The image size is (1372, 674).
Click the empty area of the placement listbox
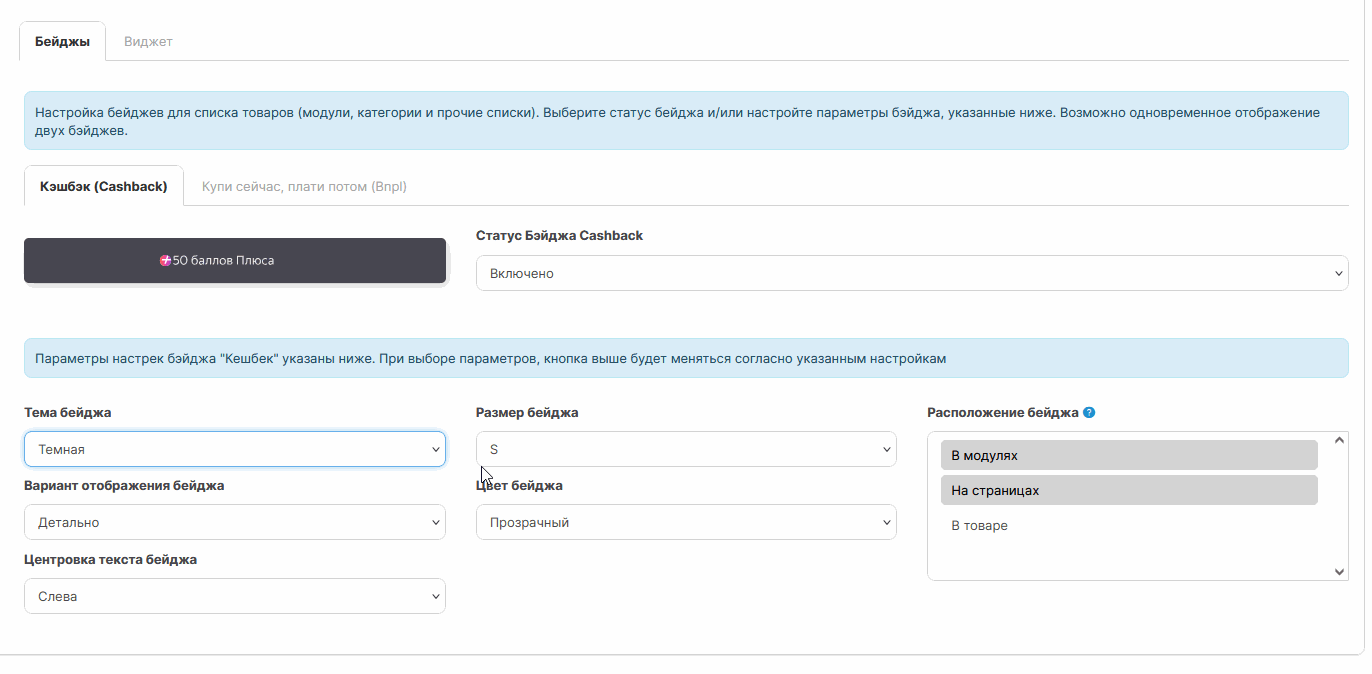pos(1128,558)
